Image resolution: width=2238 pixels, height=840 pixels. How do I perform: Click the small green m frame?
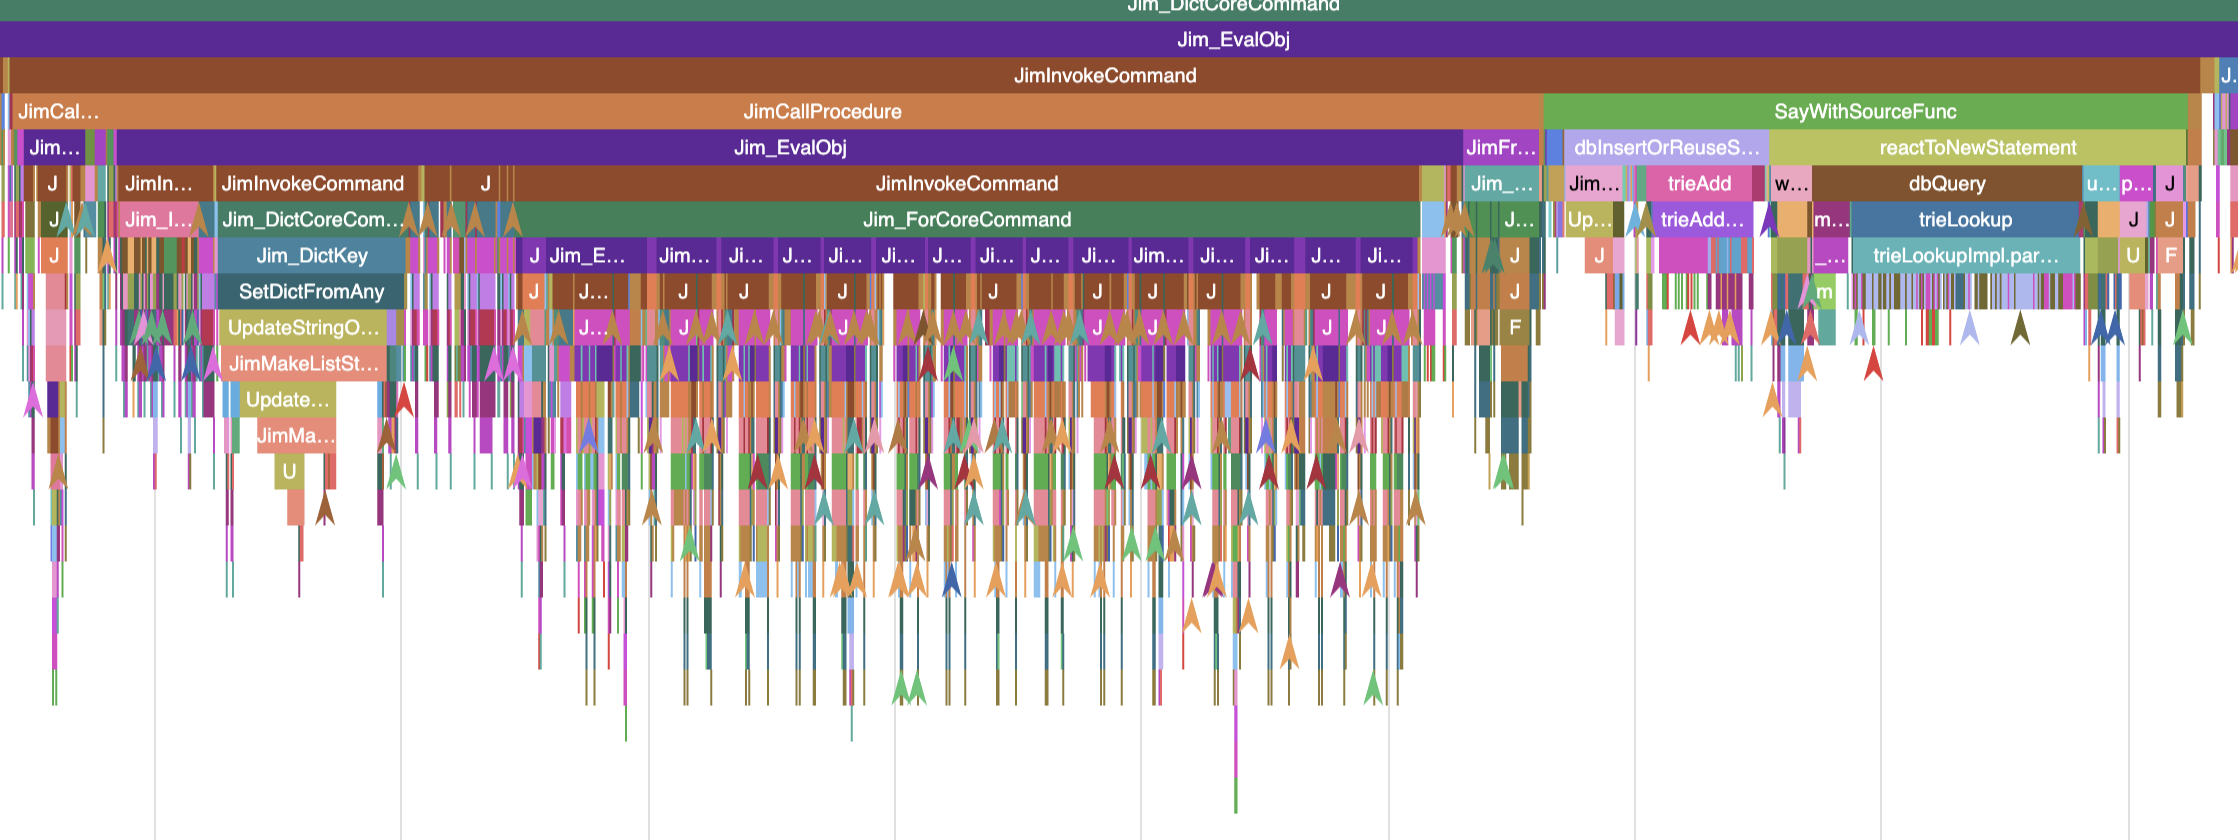click(1825, 292)
